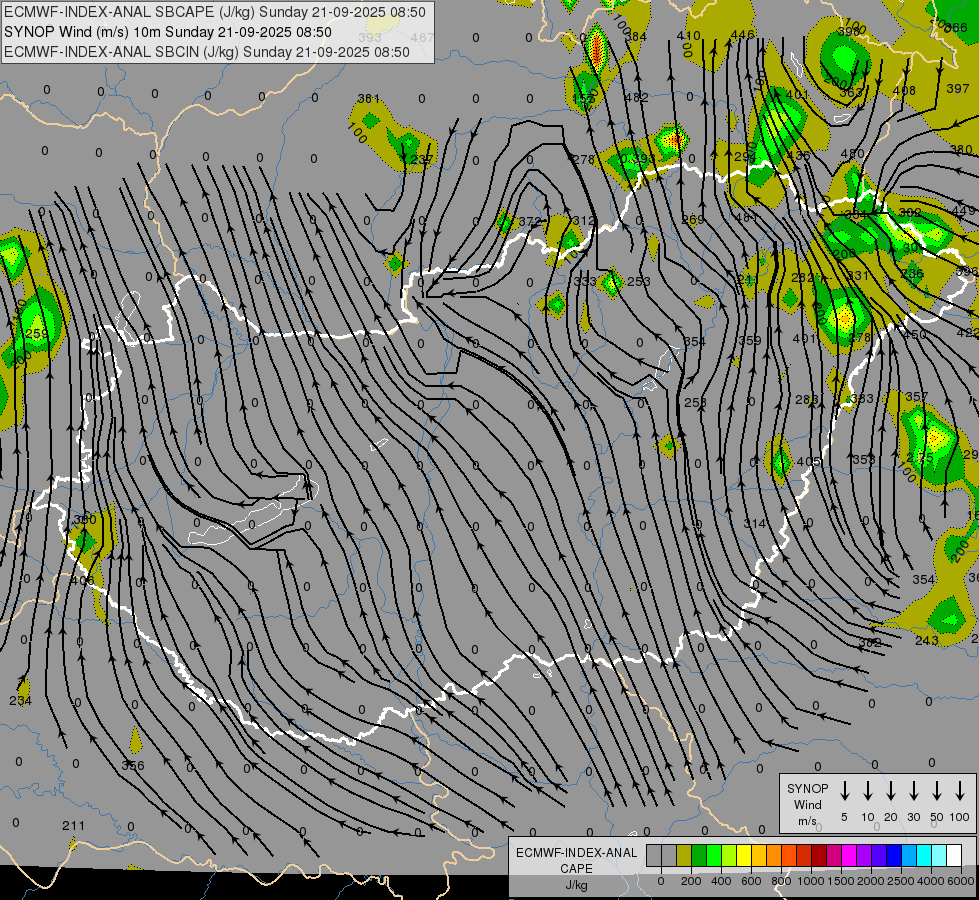
Task: Select the dark red CAPE legend swatch
Action: point(819,856)
